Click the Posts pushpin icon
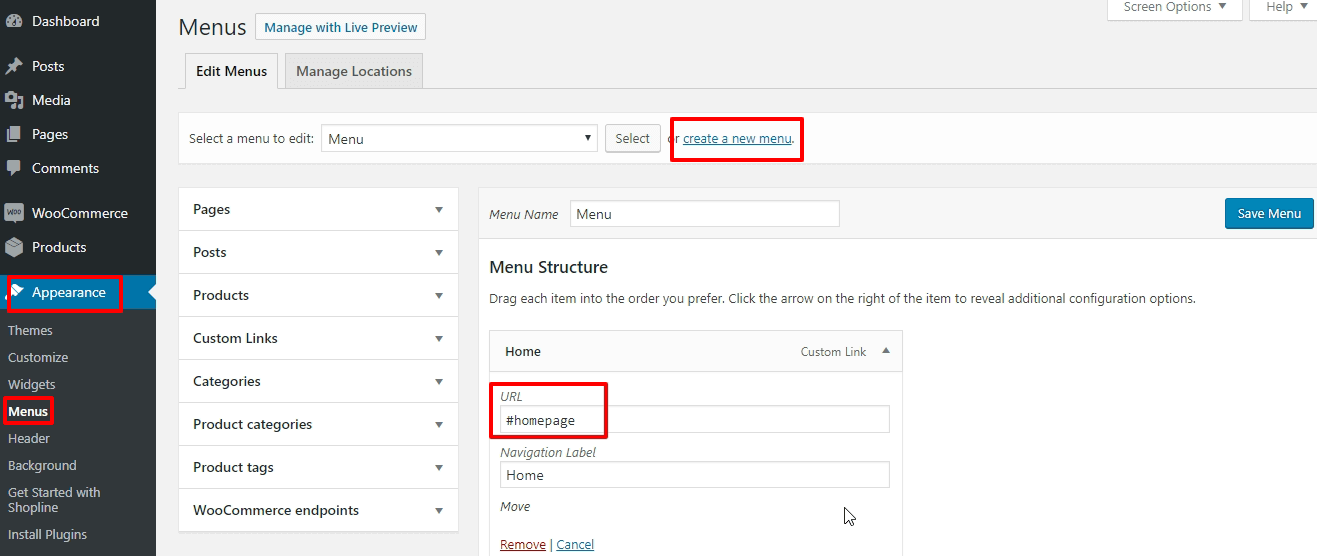 [x=14, y=66]
